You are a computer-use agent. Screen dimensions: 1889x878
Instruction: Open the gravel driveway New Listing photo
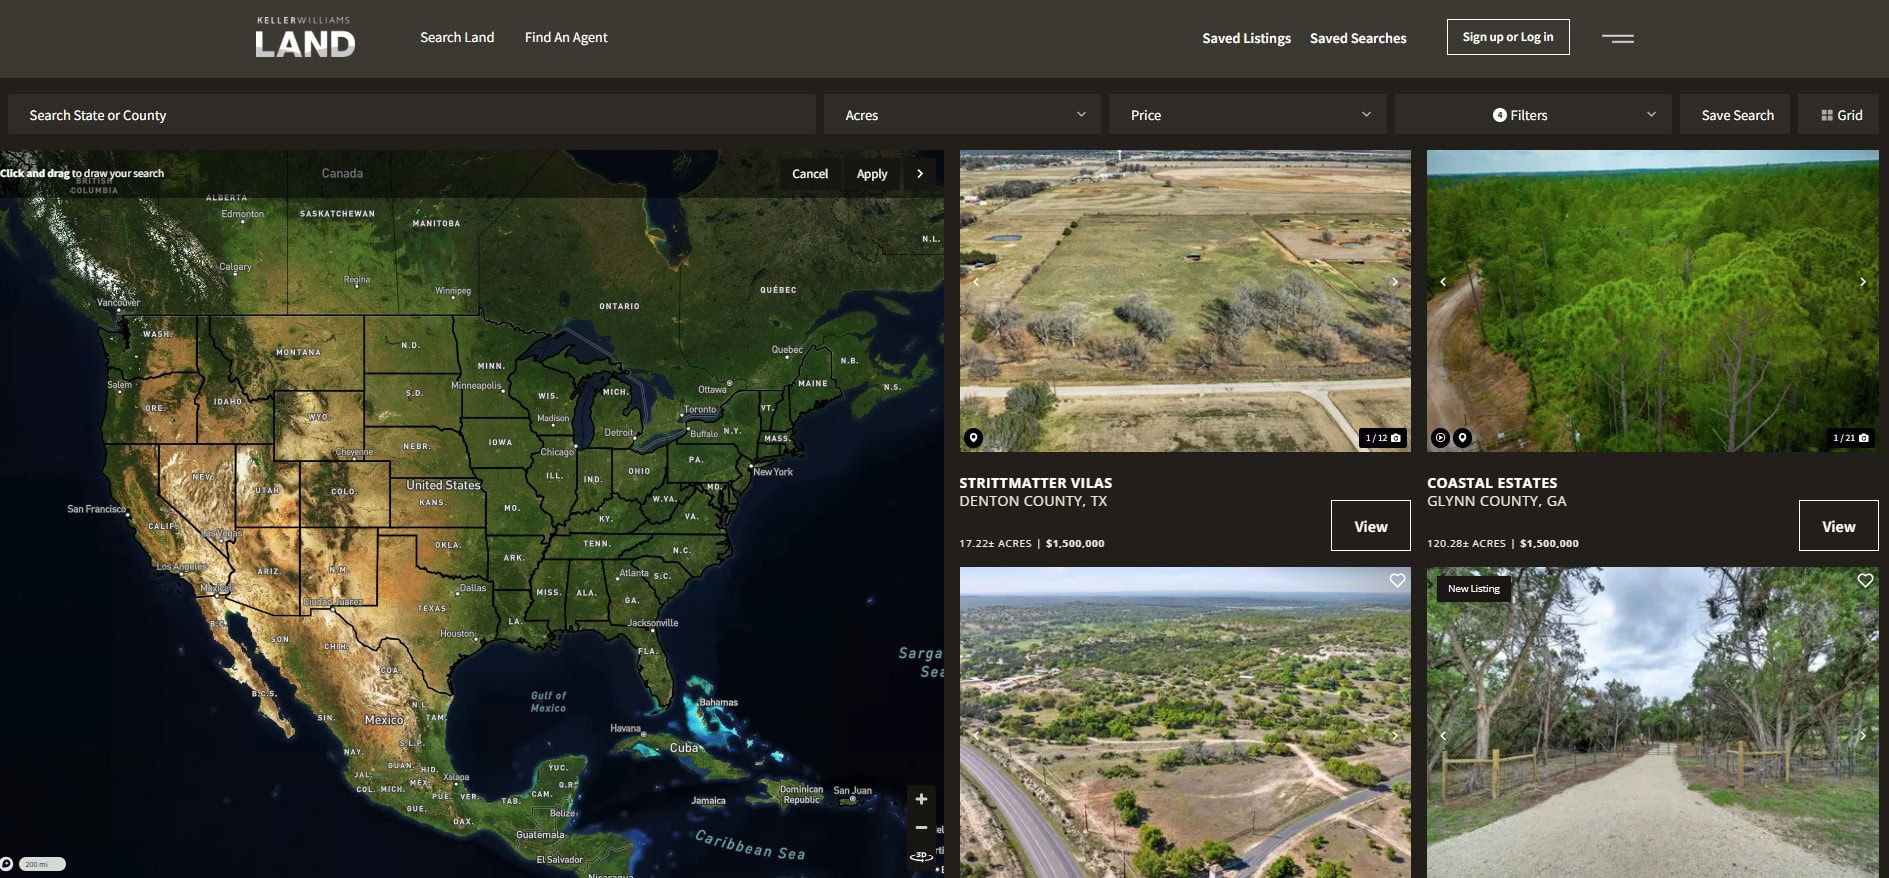(1652, 722)
